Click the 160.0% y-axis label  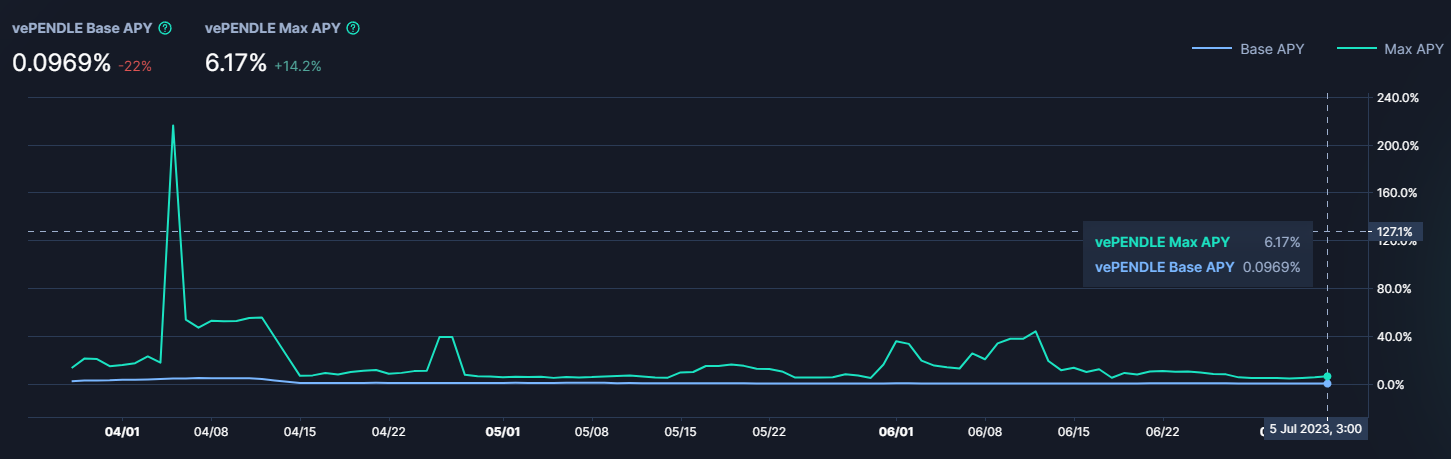point(1398,193)
